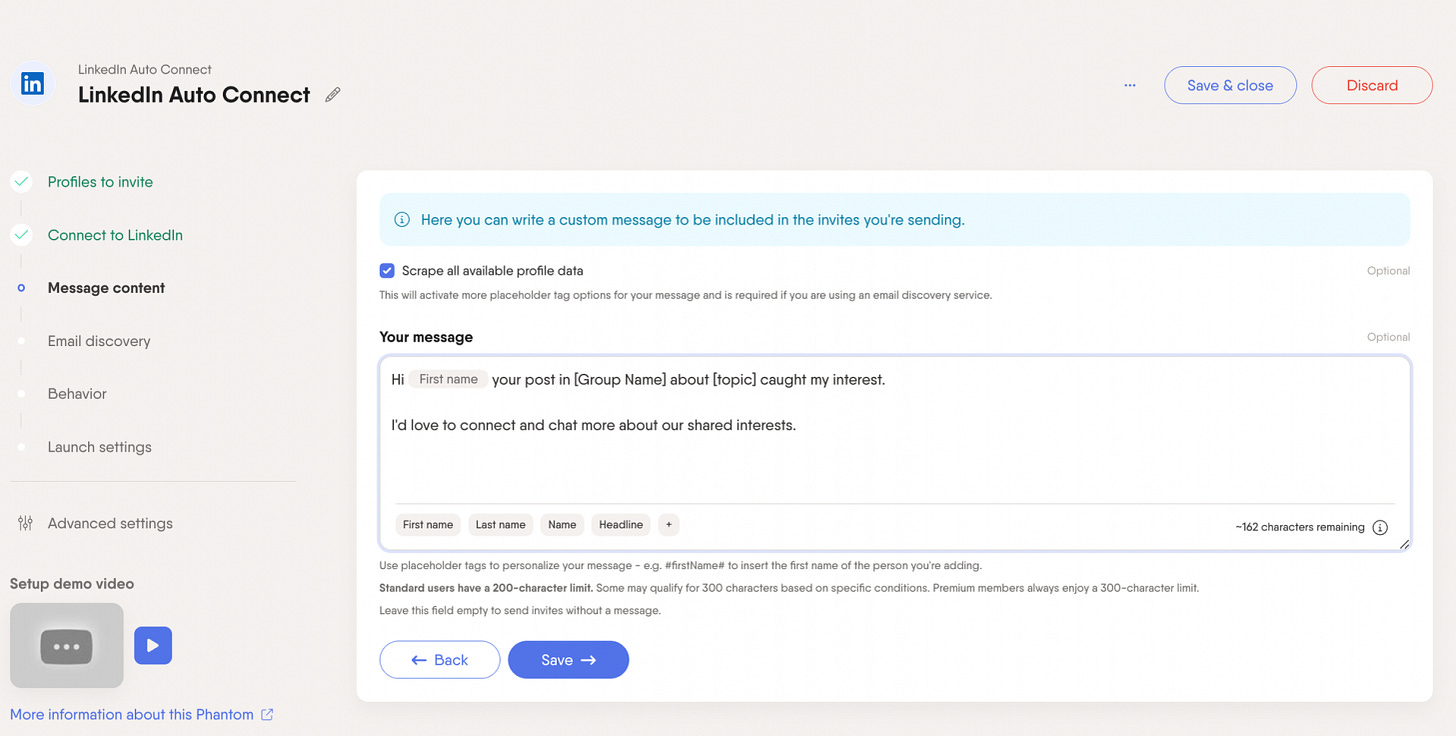Click the blue Save button
Viewport: 1456px width, 736px height.
pyautogui.click(x=568, y=660)
